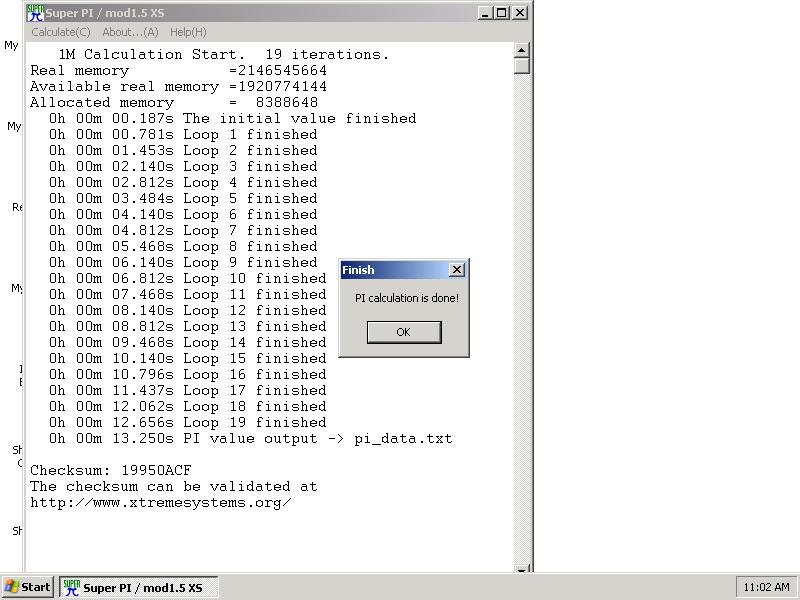
Task: Click 'The checksum can be validated at' line
Action: [x=173, y=487]
